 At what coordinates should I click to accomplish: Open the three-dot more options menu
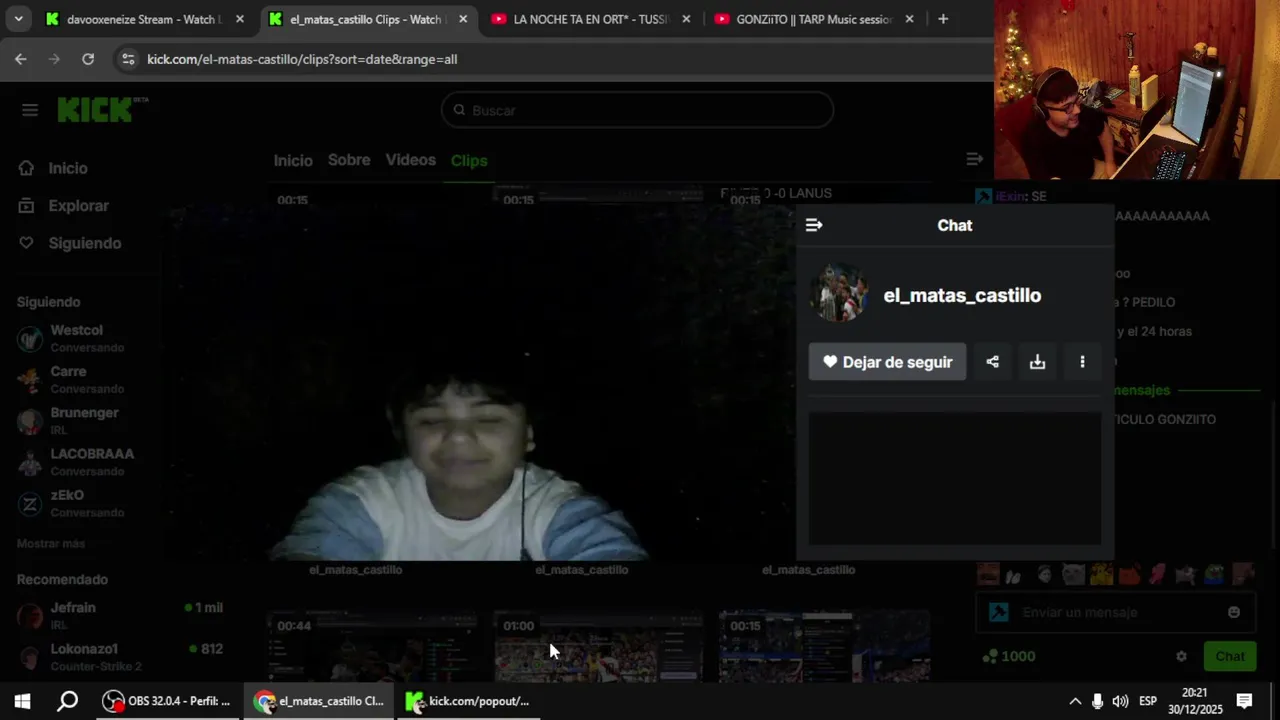click(1082, 362)
